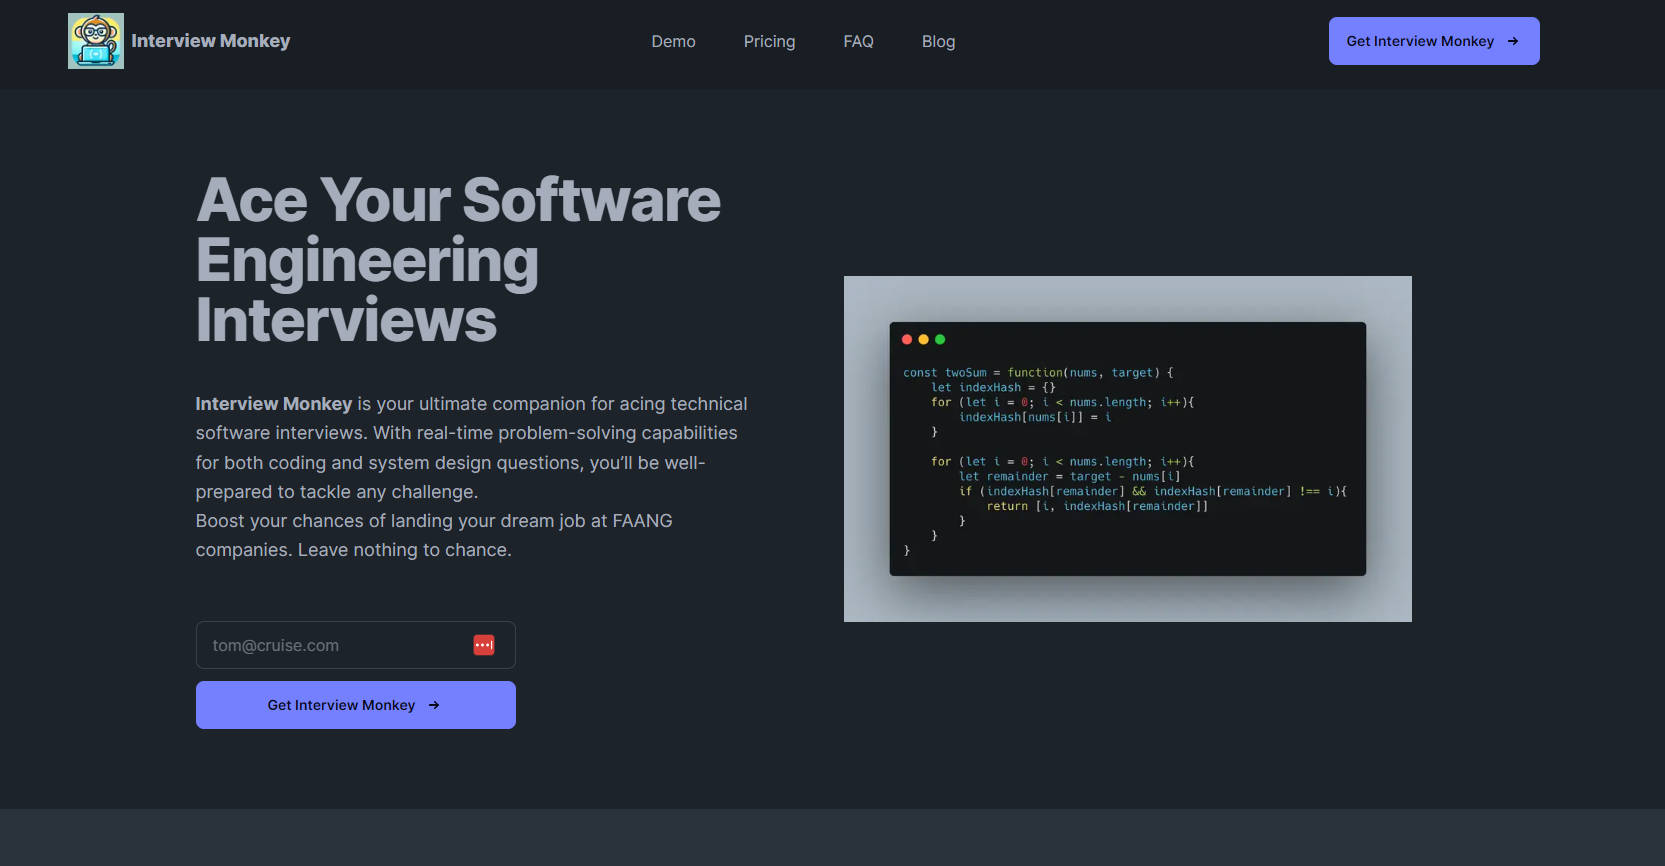This screenshot has width=1665, height=866.
Task: Click bold Interview Monkey text in the description
Action: pos(273,404)
